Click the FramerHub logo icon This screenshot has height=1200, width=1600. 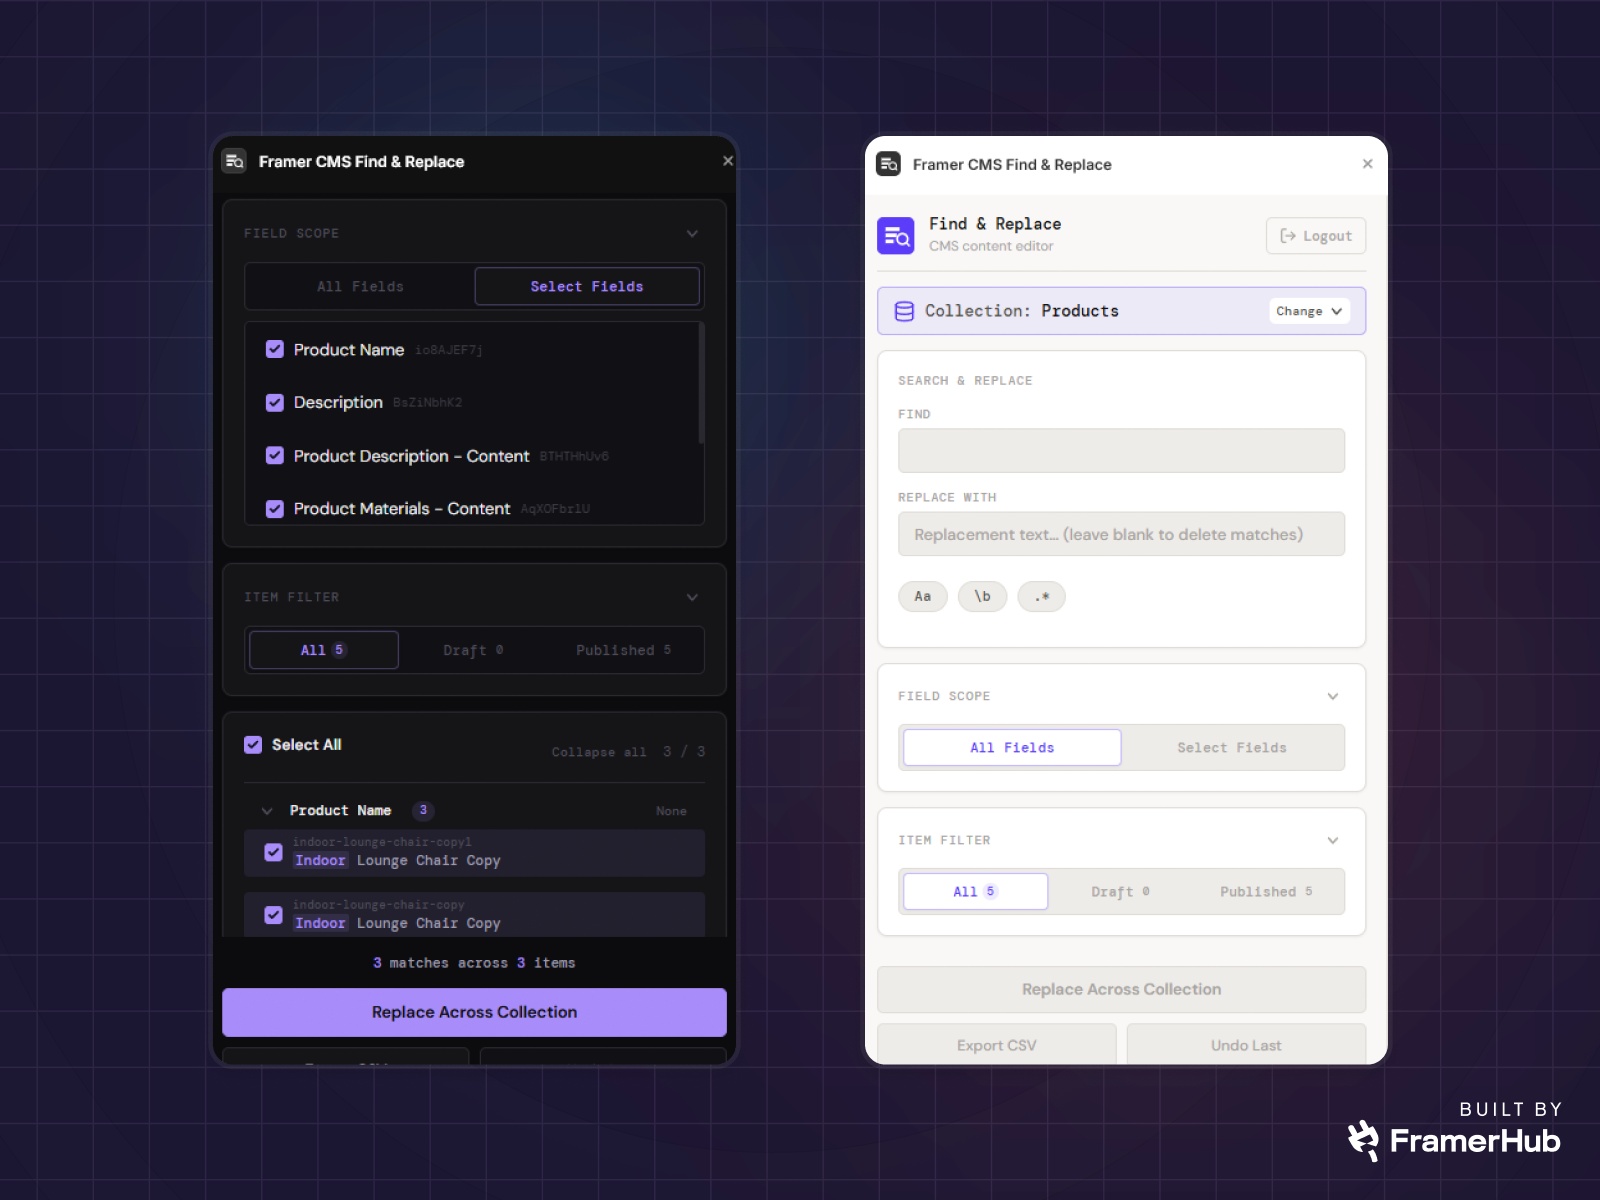[x=1365, y=1137]
